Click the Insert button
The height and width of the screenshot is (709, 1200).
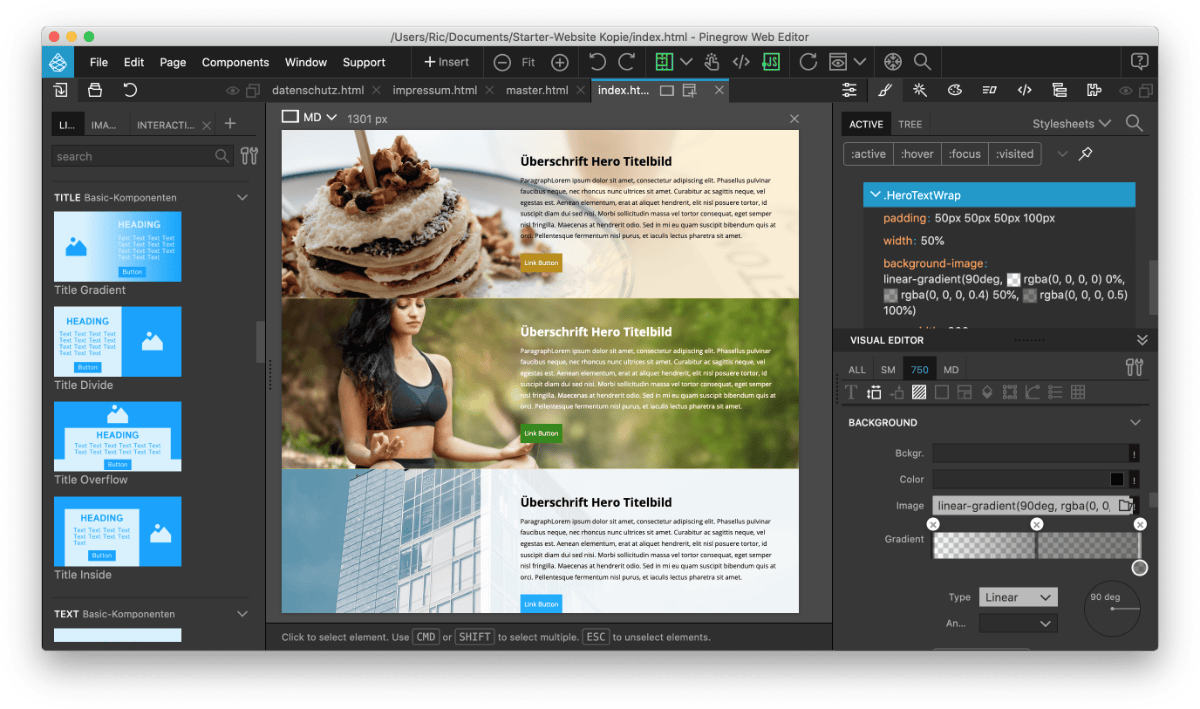[447, 62]
